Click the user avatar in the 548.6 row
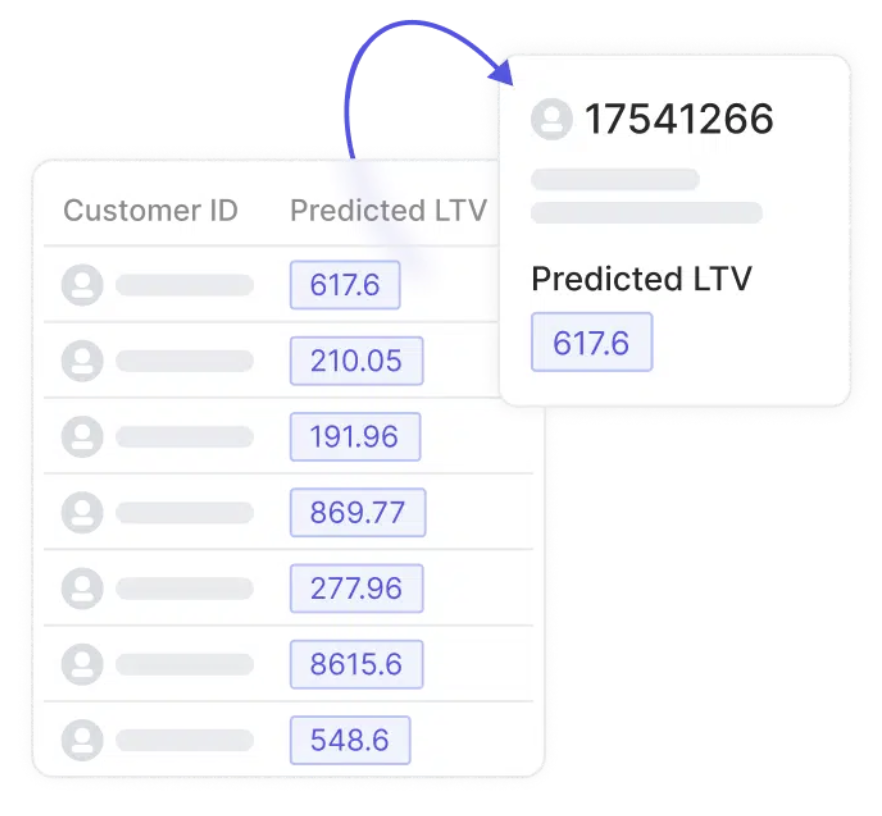 click(82, 740)
